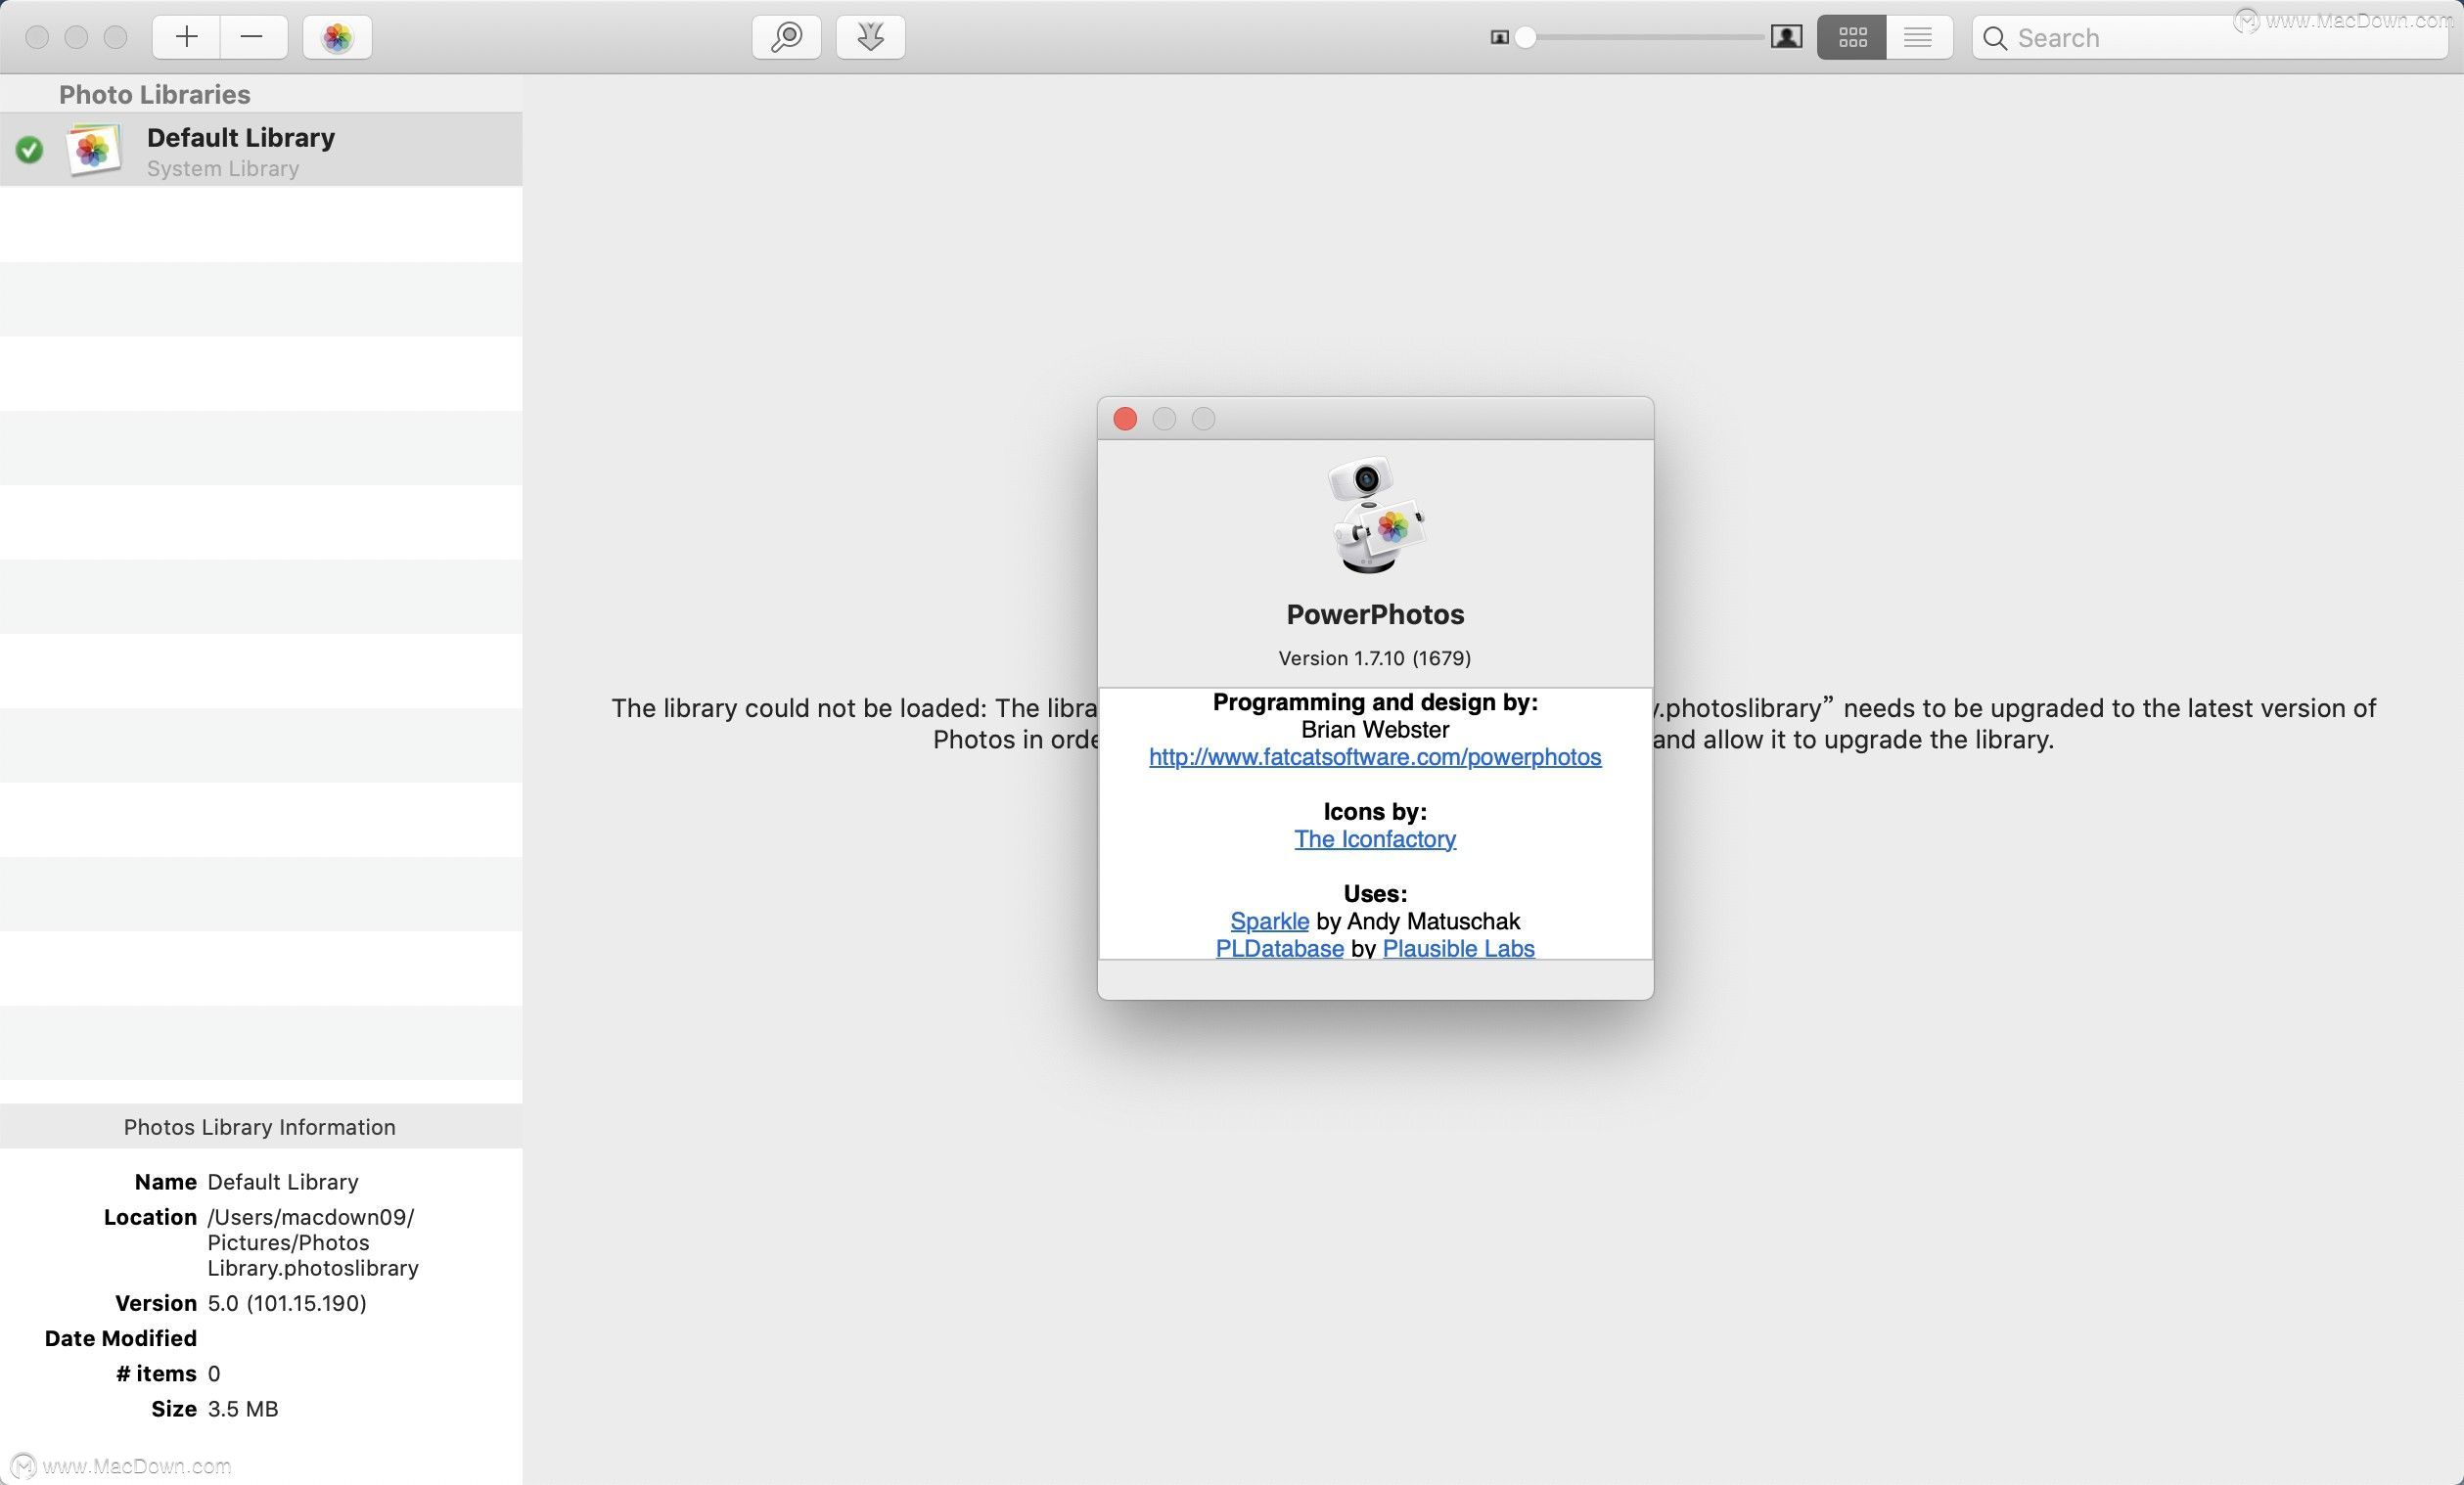Click the search magnifying glass icon
This screenshot has height=1485, width=2464.
(x=1994, y=38)
